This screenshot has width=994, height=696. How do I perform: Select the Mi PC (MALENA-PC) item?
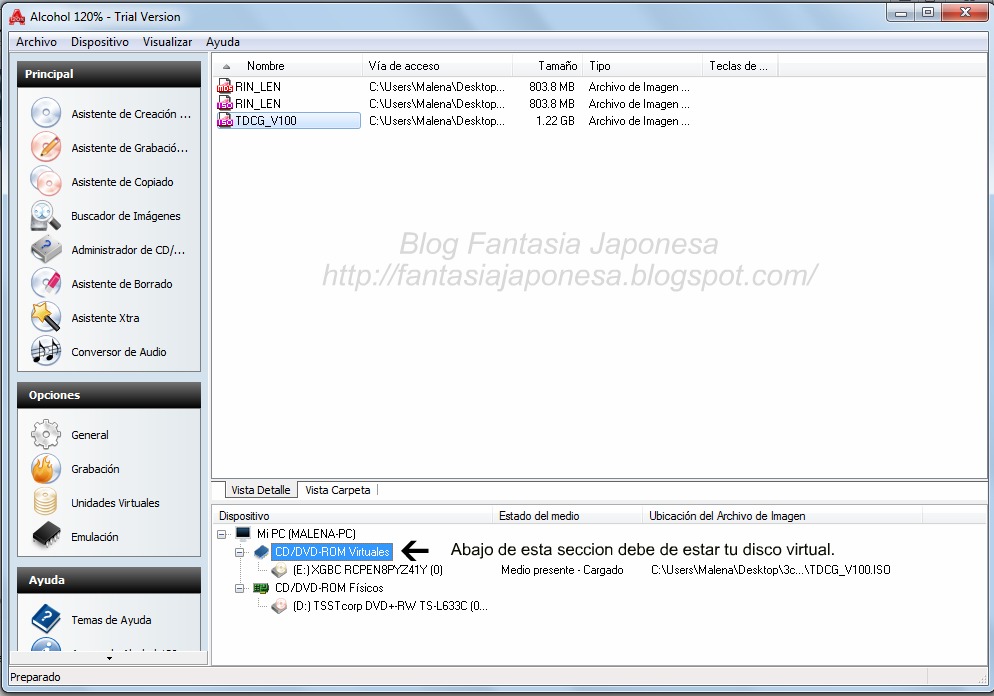[306, 534]
